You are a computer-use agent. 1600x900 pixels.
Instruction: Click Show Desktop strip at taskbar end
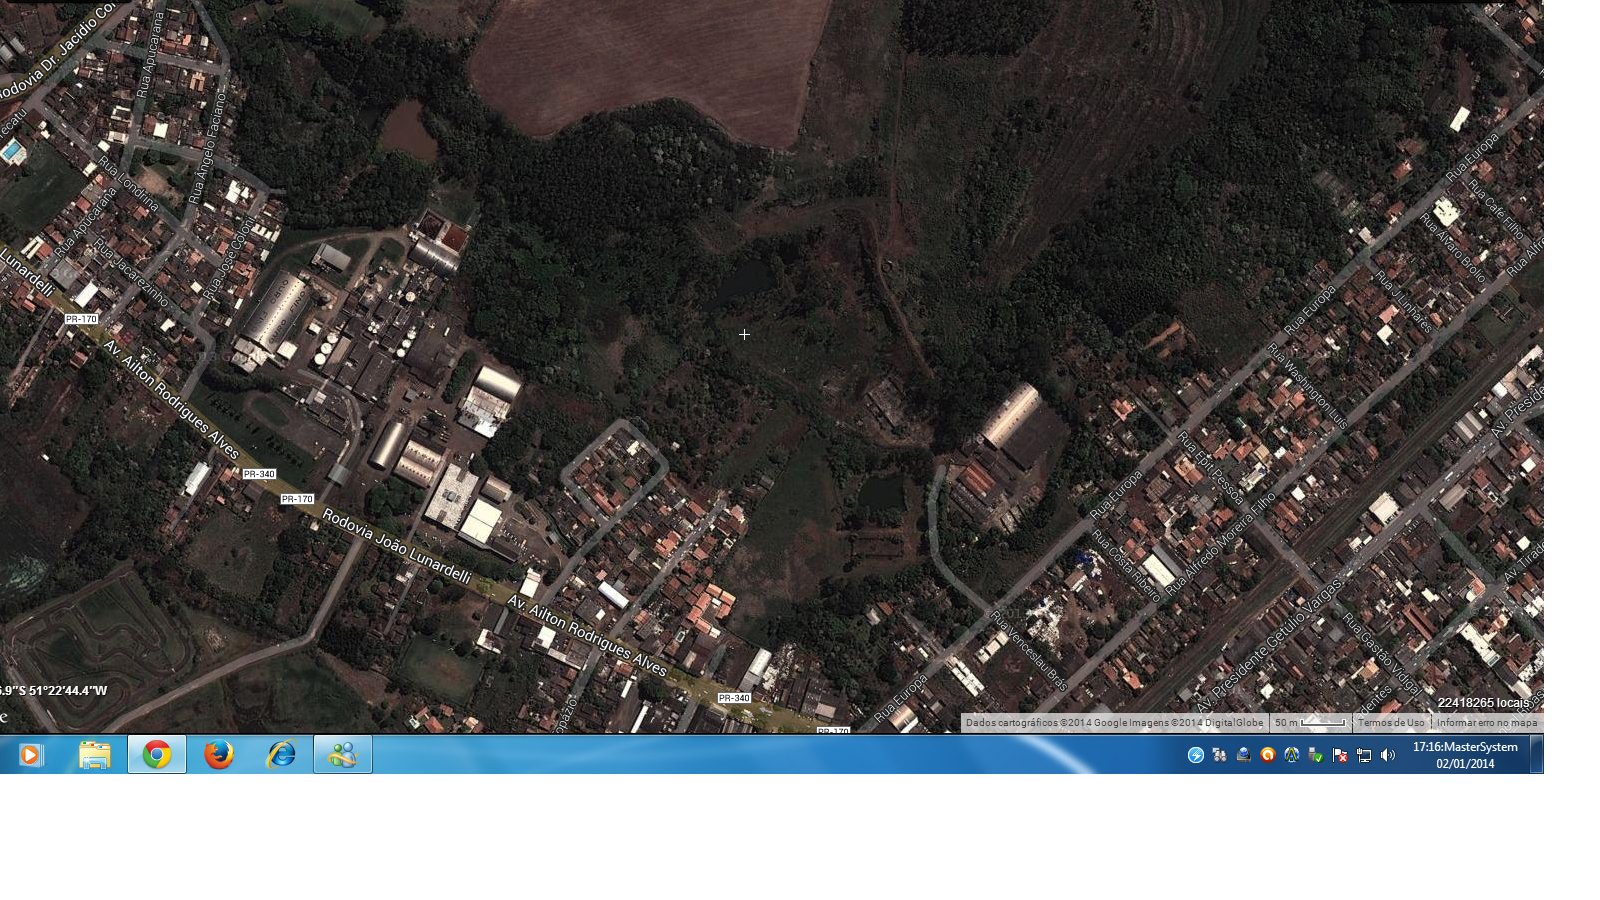point(1537,755)
